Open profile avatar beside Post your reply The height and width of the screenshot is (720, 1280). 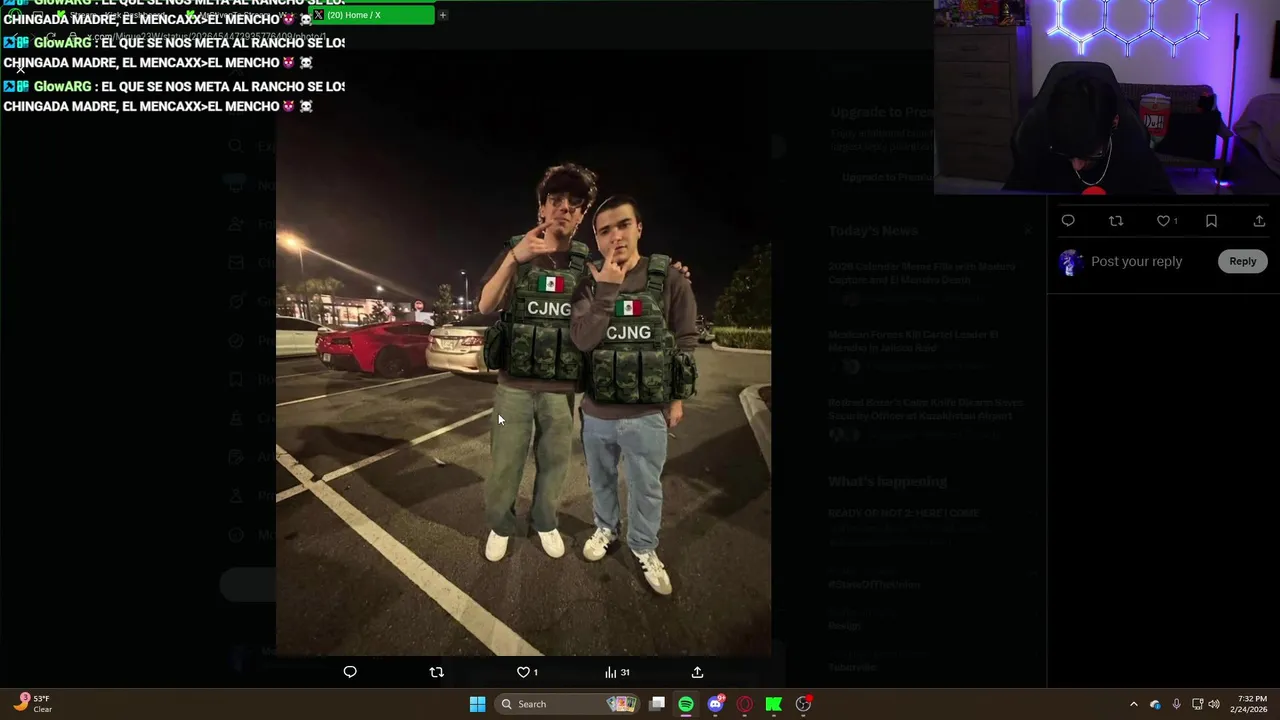(x=1070, y=262)
